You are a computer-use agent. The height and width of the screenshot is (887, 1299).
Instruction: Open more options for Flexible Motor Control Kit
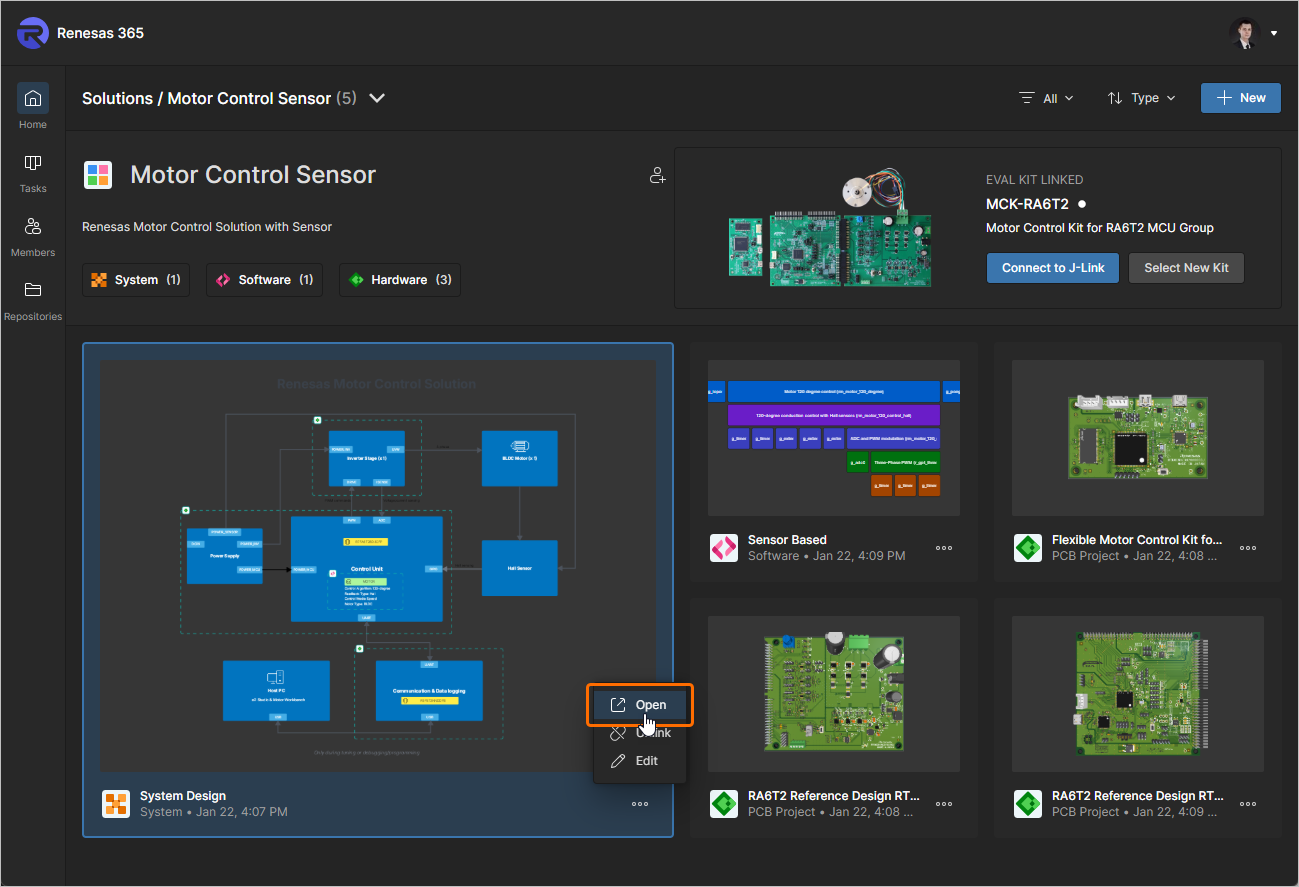1248,548
